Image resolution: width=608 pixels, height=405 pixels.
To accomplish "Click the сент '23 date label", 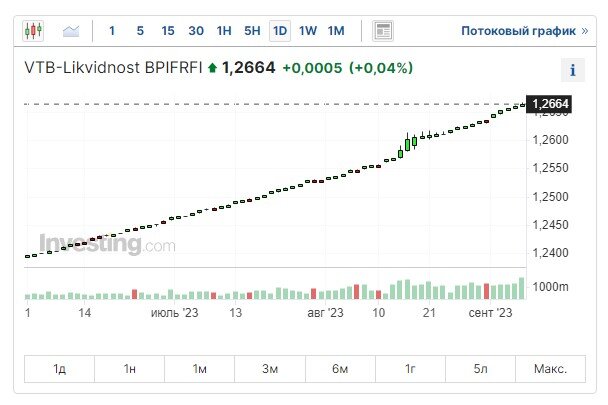I will click(491, 313).
